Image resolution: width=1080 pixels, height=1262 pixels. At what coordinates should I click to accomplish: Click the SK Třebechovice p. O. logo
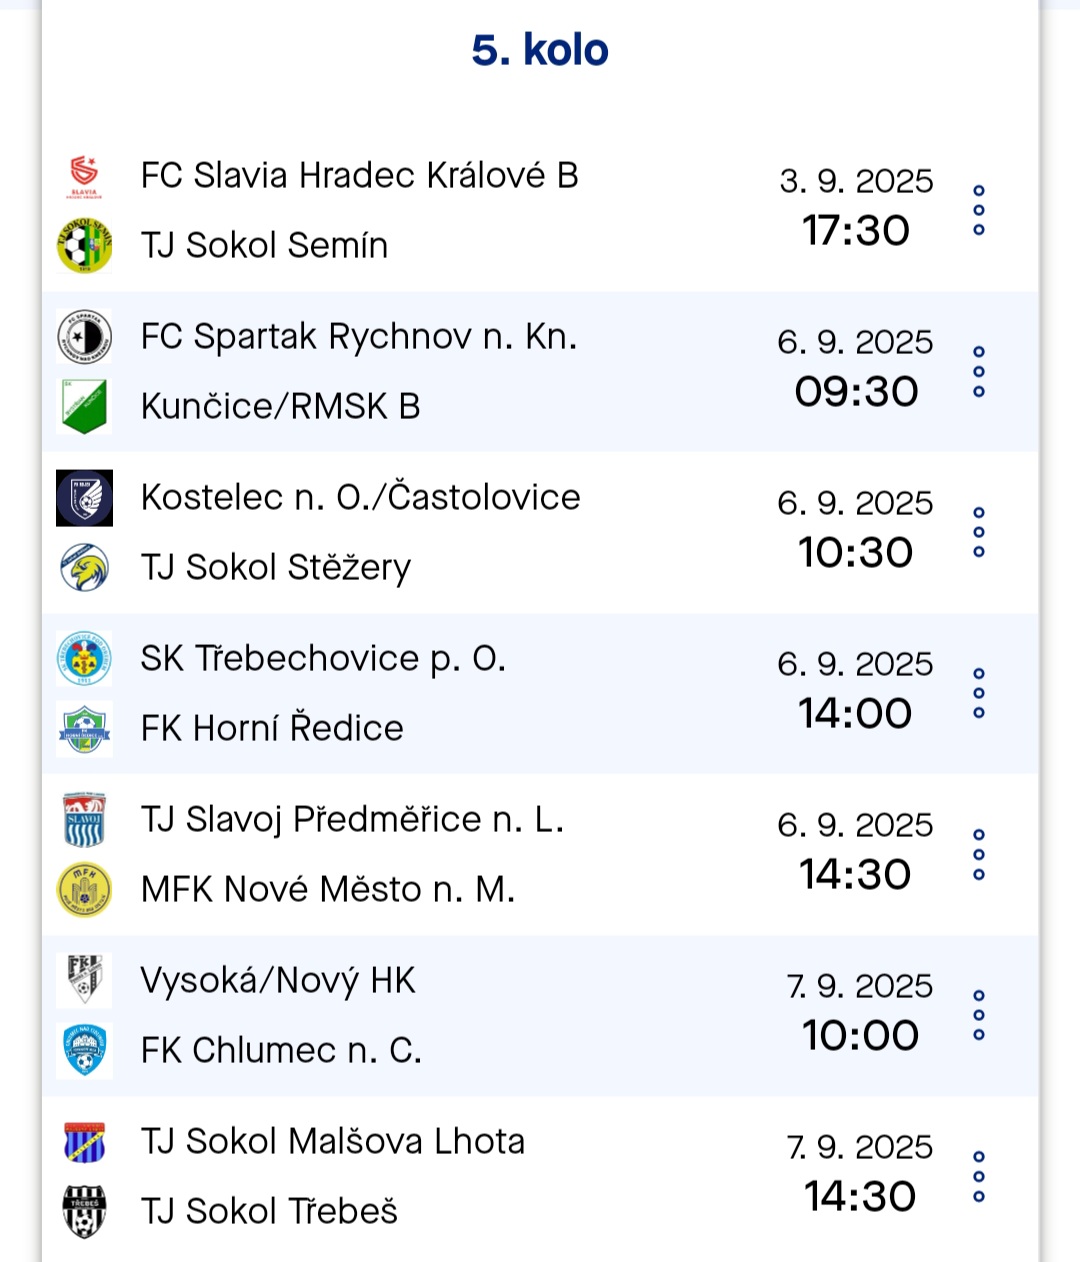coord(84,659)
